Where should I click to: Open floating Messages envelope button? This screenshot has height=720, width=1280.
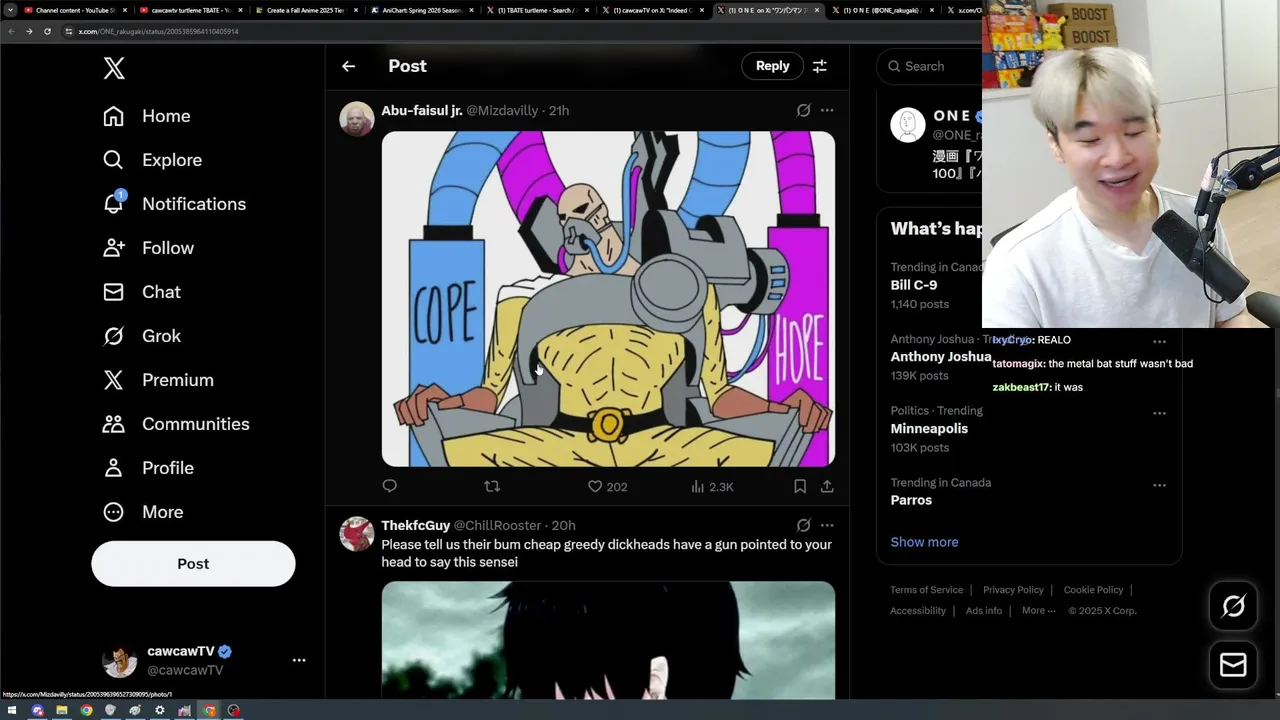coord(1233,665)
